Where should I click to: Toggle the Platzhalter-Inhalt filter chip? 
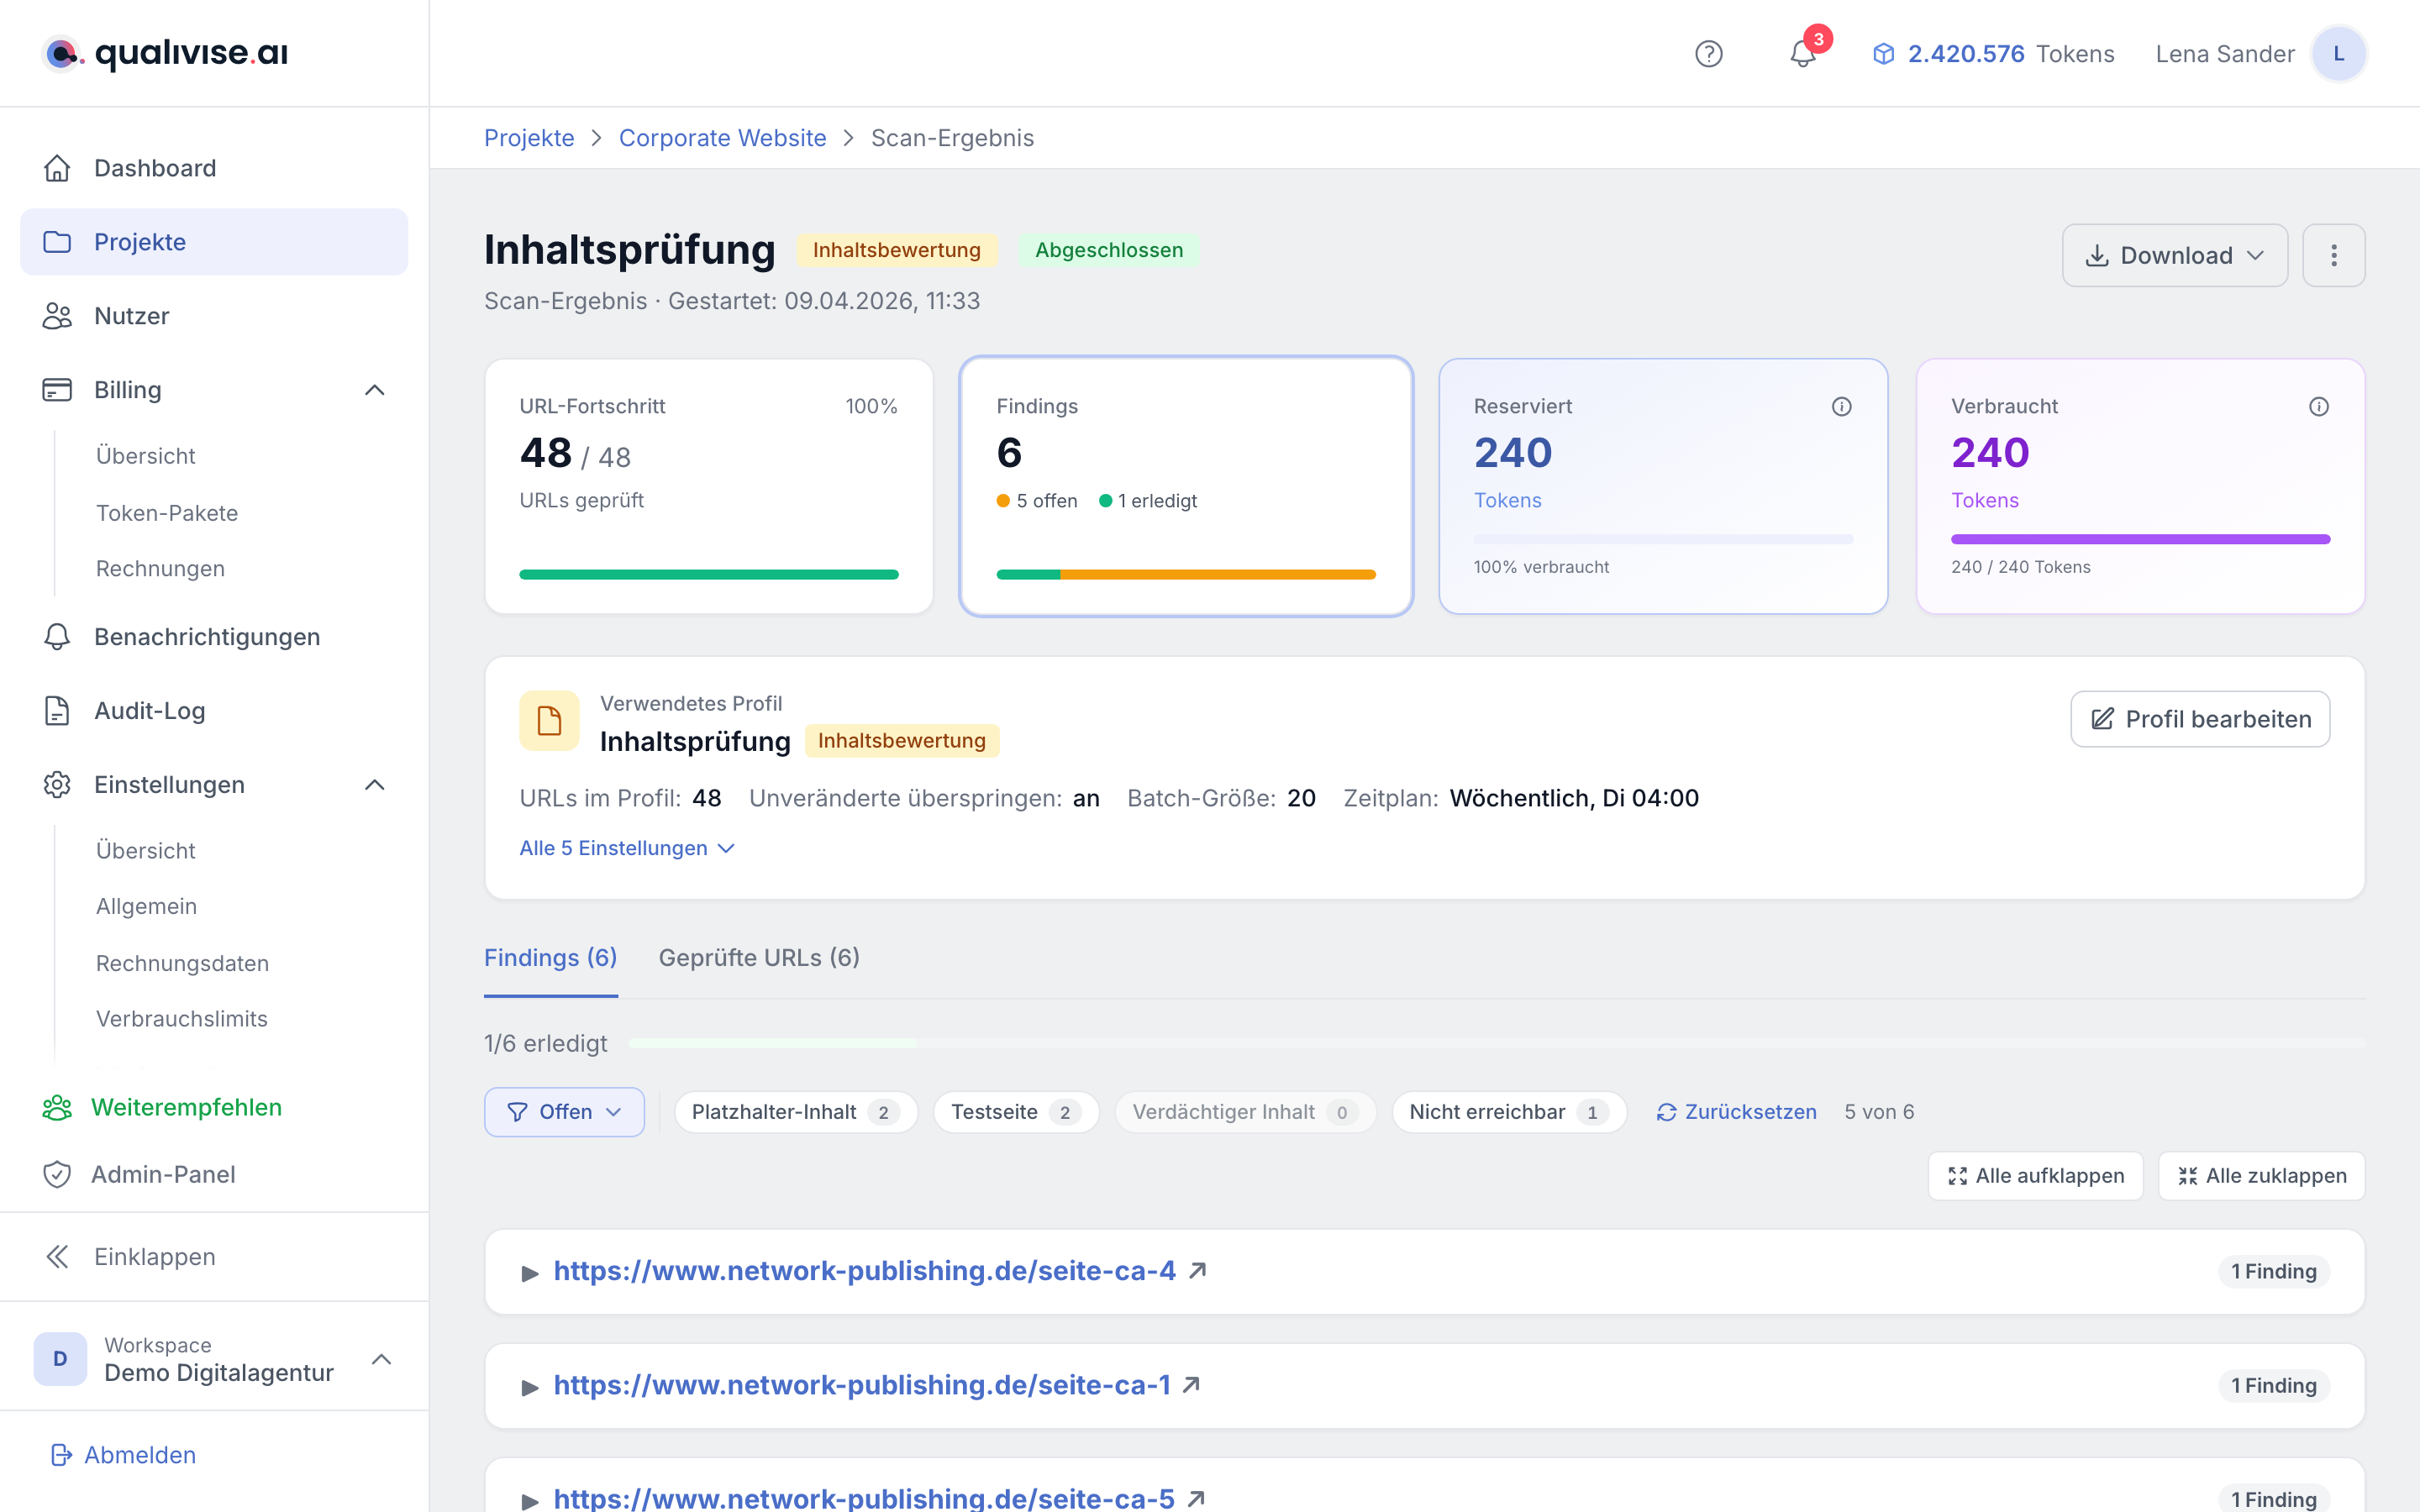[795, 1112]
